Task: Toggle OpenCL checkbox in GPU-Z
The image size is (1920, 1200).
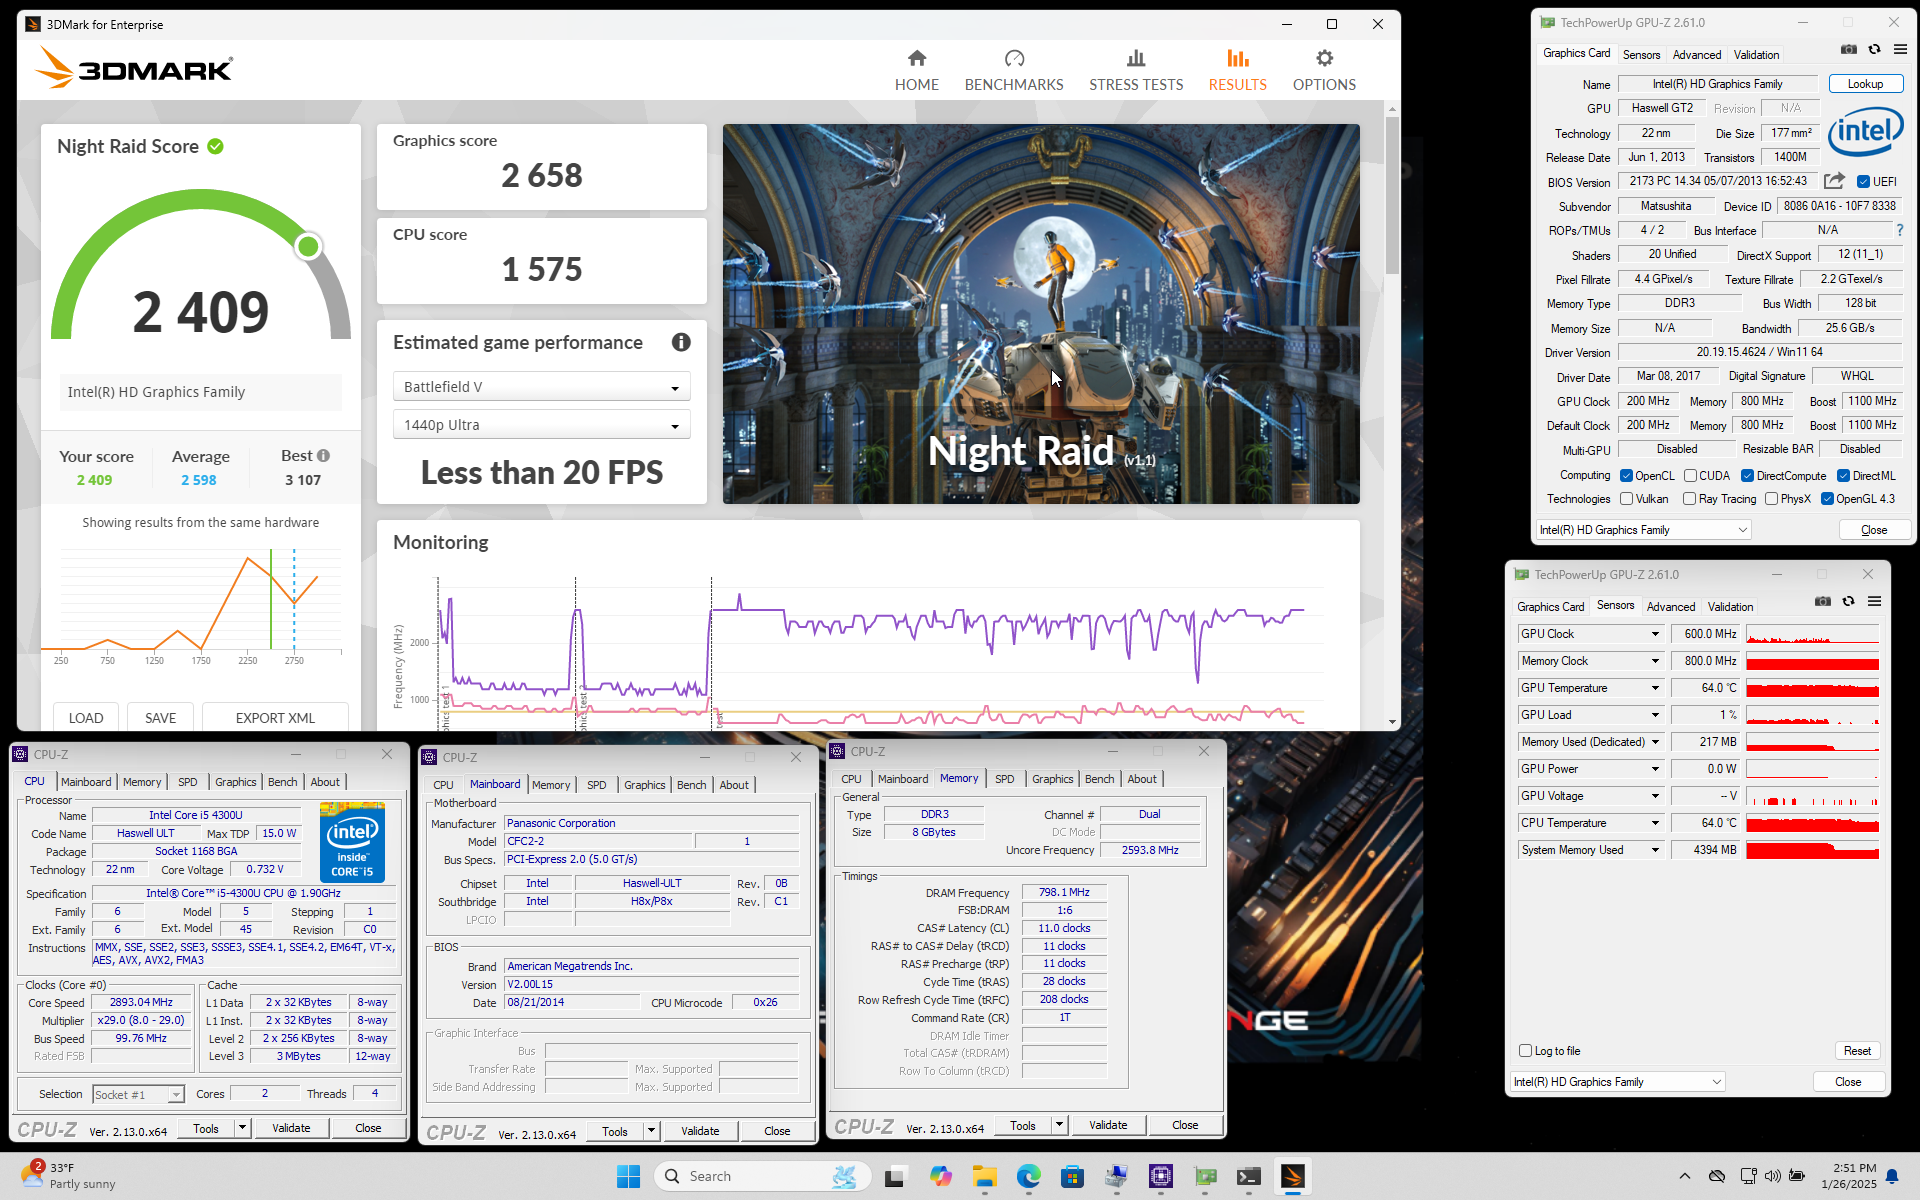Action: (x=1626, y=476)
